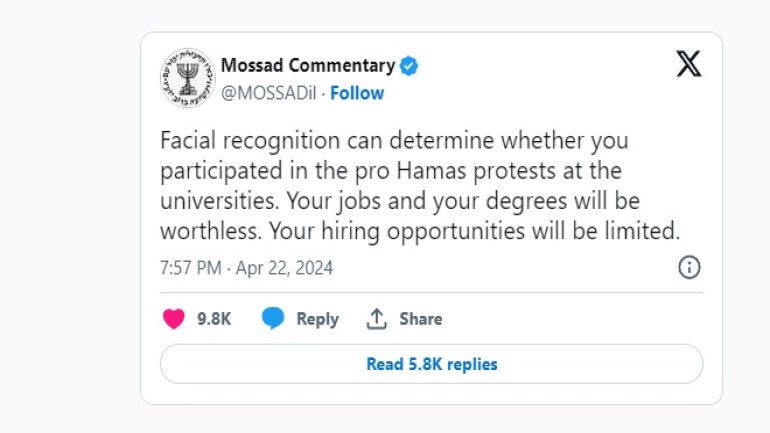Click the Apr 22, 2024 date link
This screenshot has width=770, height=433.
[284, 268]
